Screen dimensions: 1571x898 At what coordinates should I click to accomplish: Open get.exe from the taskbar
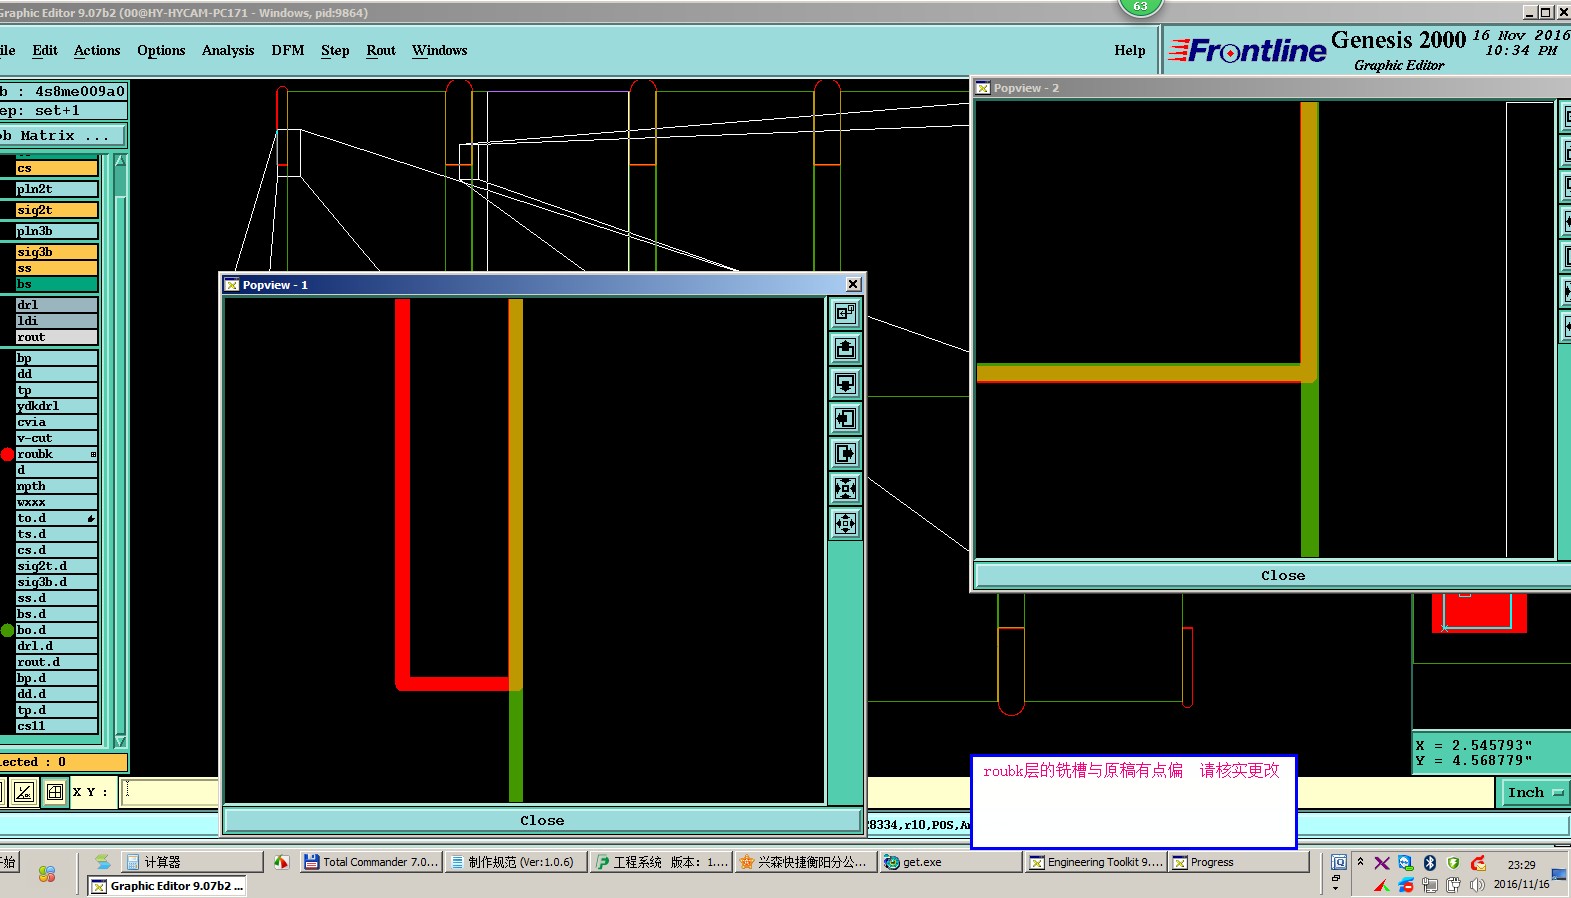950,862
